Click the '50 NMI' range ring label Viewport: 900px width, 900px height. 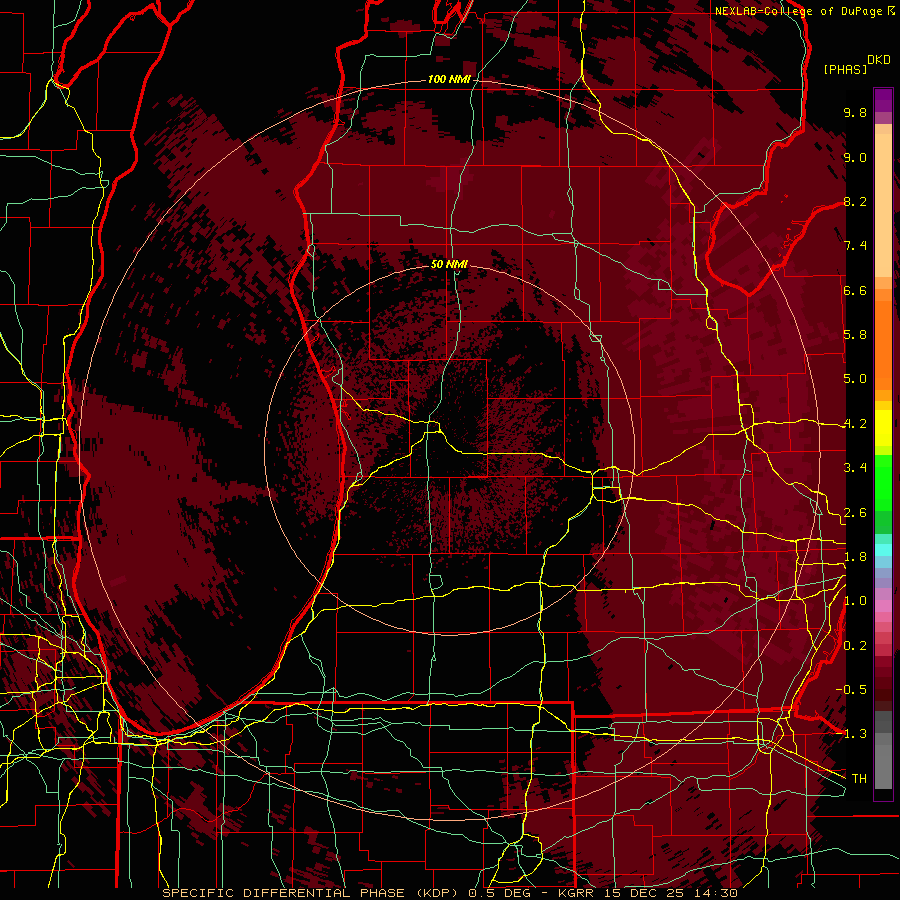pos(449,264)
